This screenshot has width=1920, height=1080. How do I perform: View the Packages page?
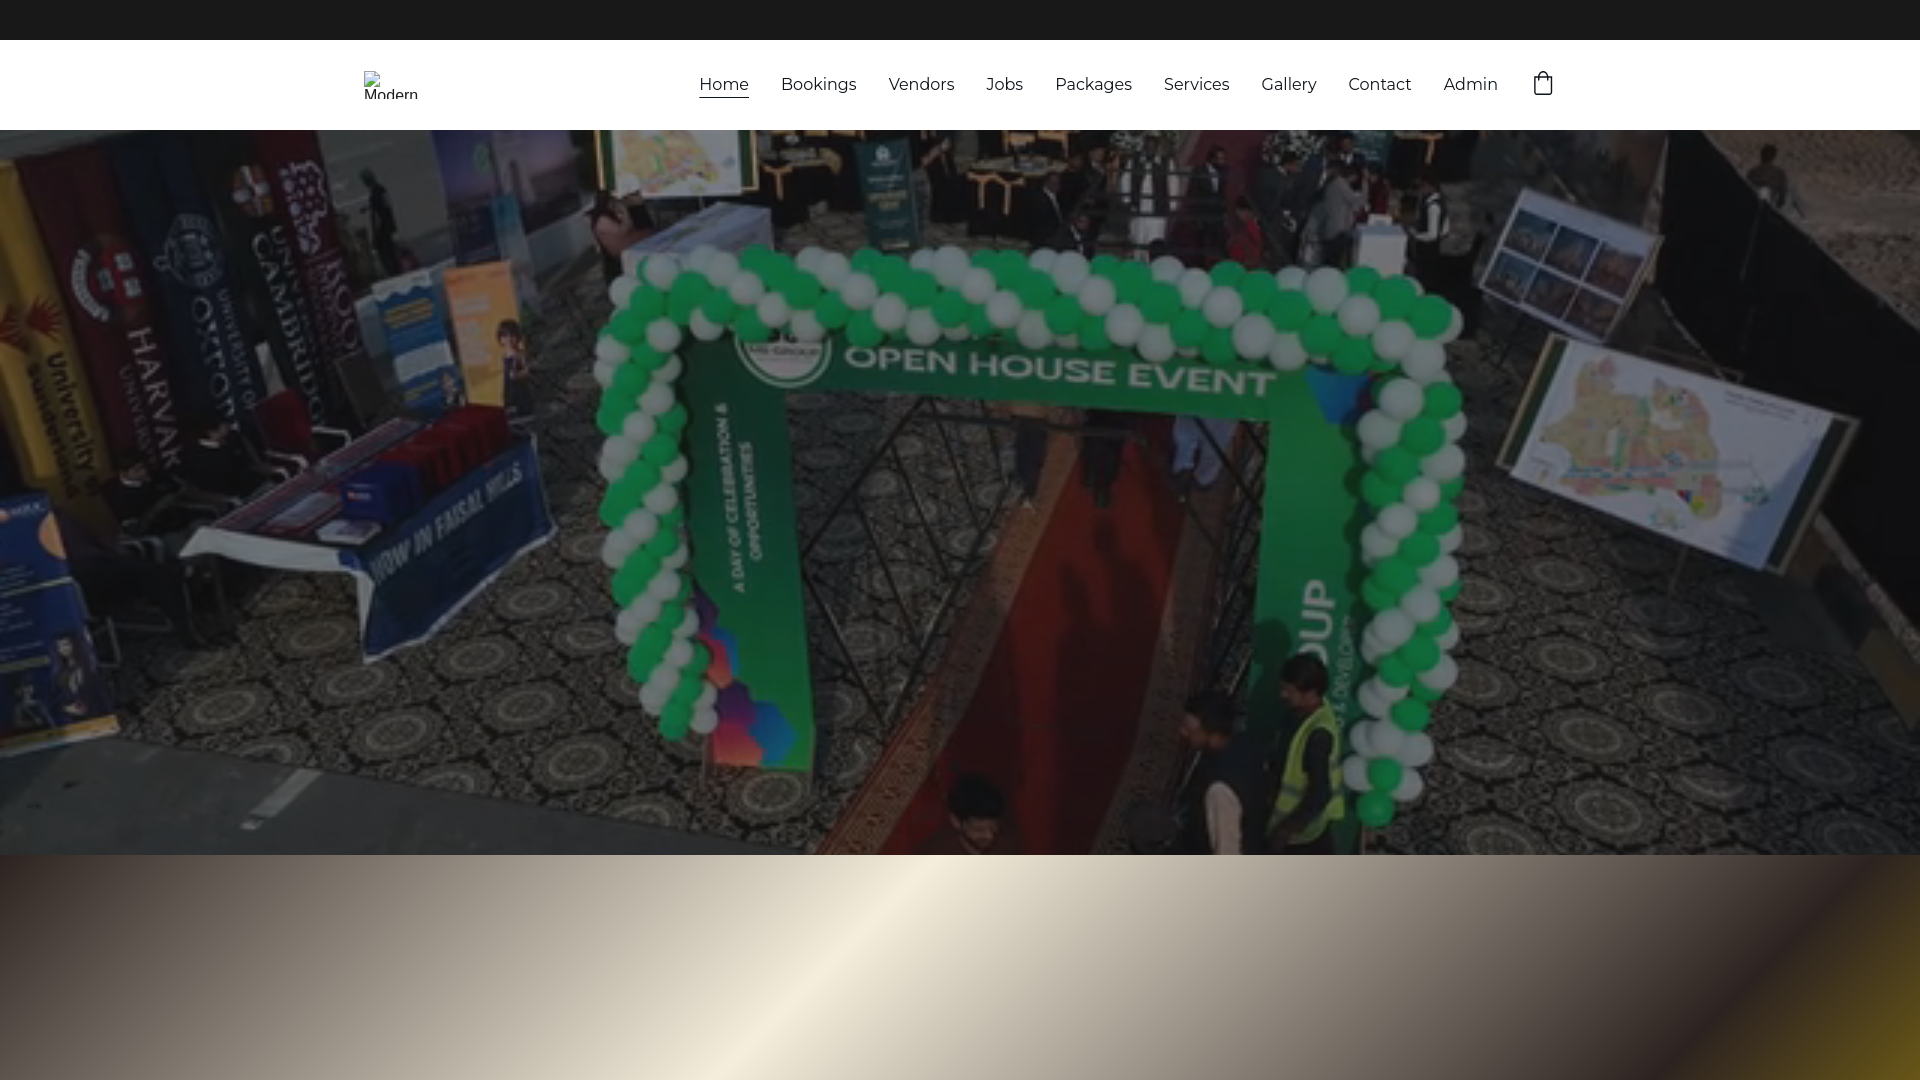[1093, 85]
